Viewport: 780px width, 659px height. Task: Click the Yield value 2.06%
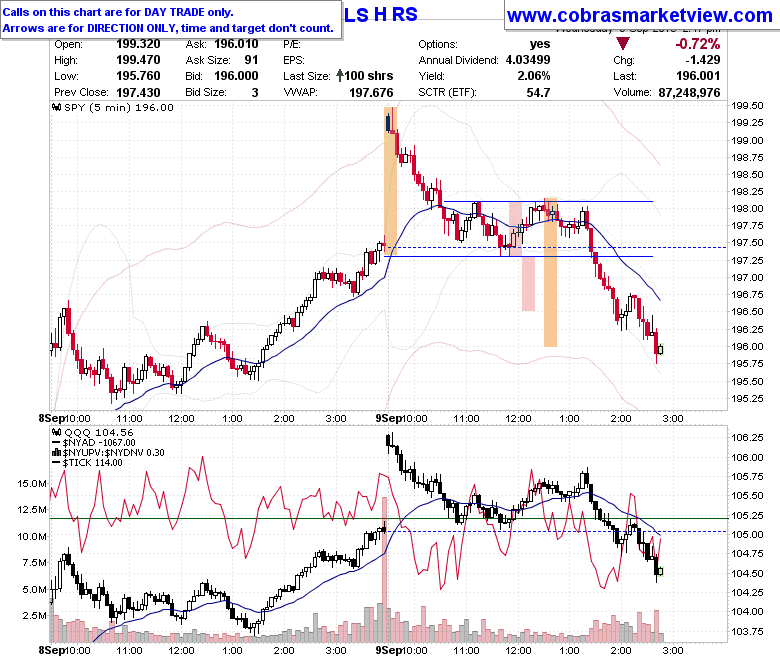pos(534,76)
